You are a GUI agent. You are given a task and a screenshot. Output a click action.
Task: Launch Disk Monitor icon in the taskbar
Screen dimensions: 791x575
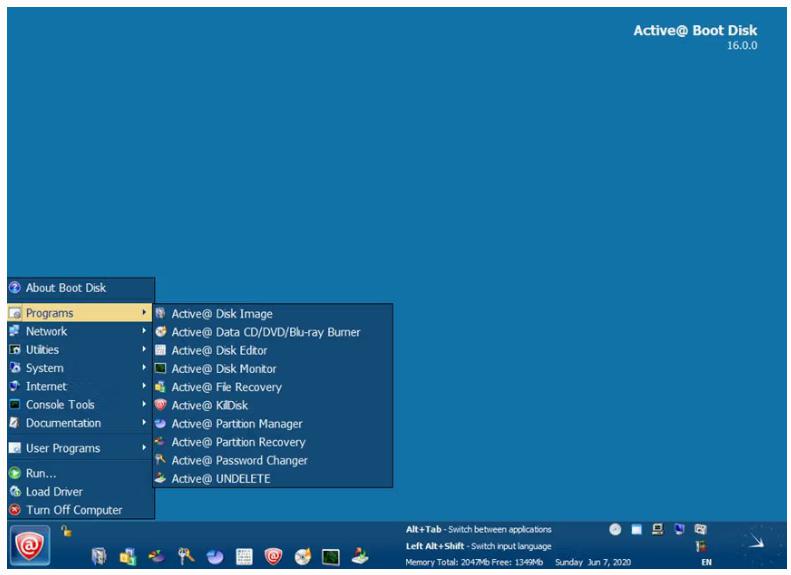coord(329,557)
